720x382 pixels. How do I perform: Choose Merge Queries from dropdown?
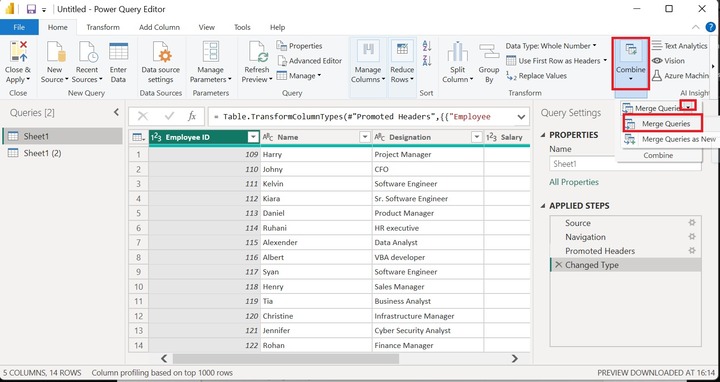[663, 124]
